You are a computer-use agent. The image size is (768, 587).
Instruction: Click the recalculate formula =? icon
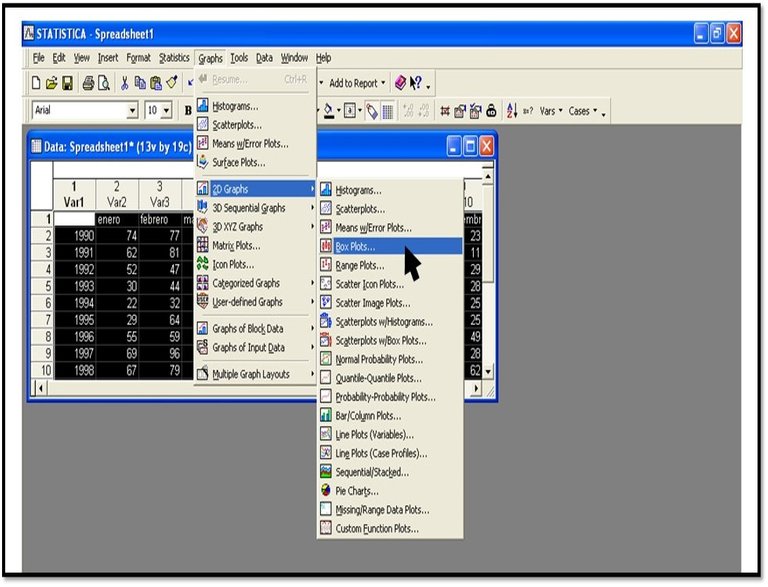click(x=528, y=111)
